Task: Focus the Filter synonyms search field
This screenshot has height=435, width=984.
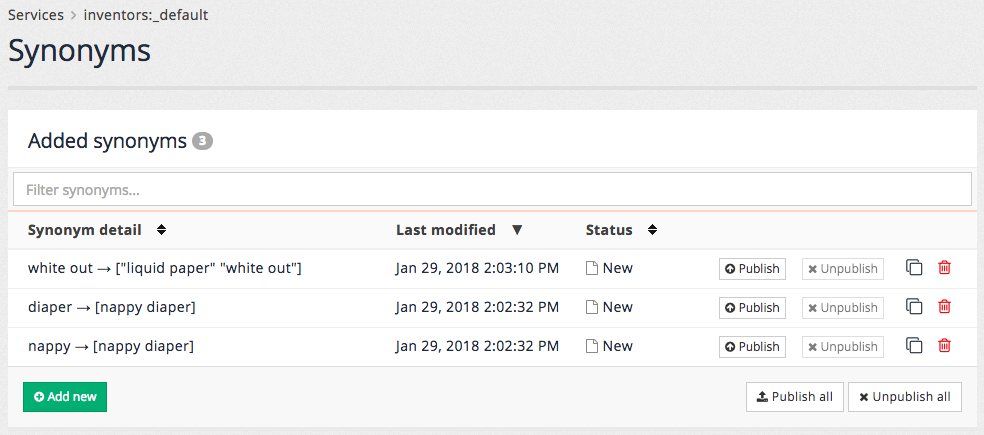Action: tap(492, 189)
